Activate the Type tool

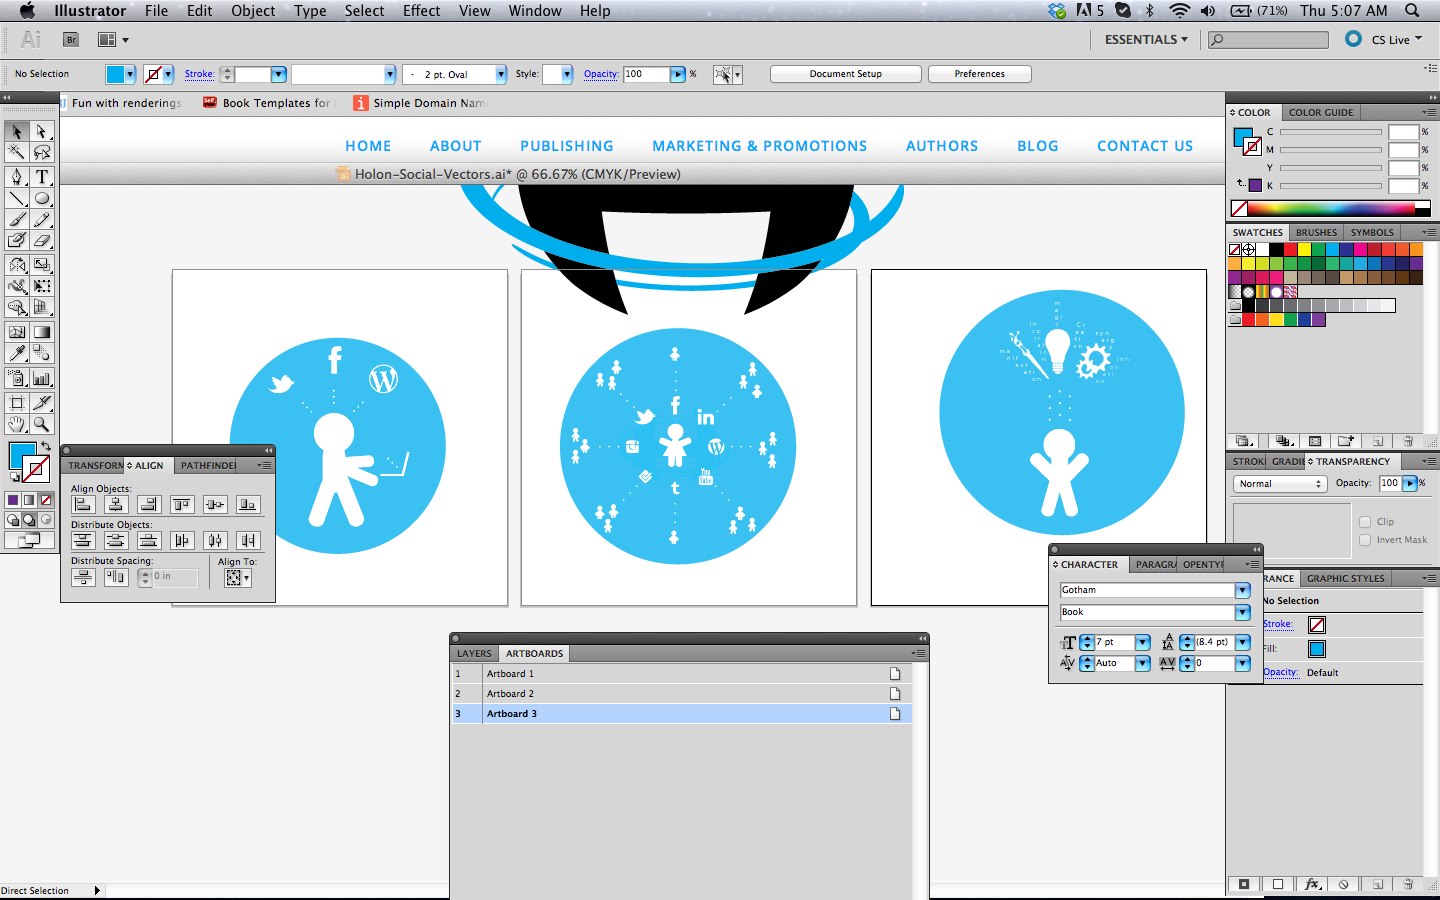[41, 177]
